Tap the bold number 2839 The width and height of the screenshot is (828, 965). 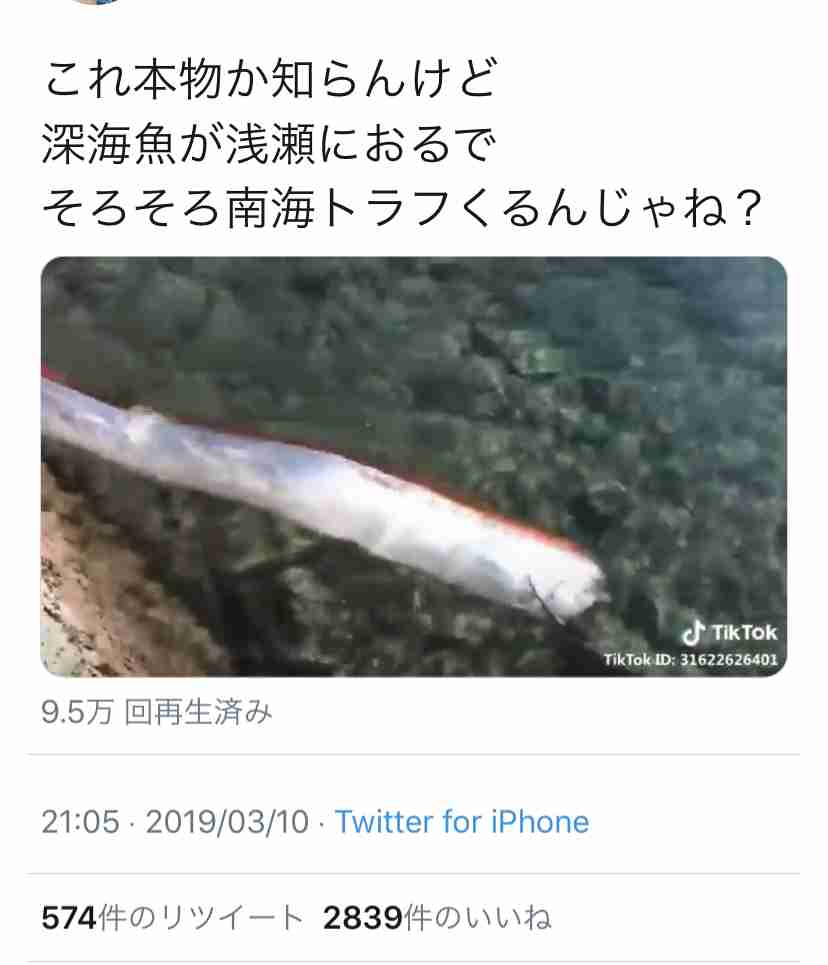pos(363,918)
